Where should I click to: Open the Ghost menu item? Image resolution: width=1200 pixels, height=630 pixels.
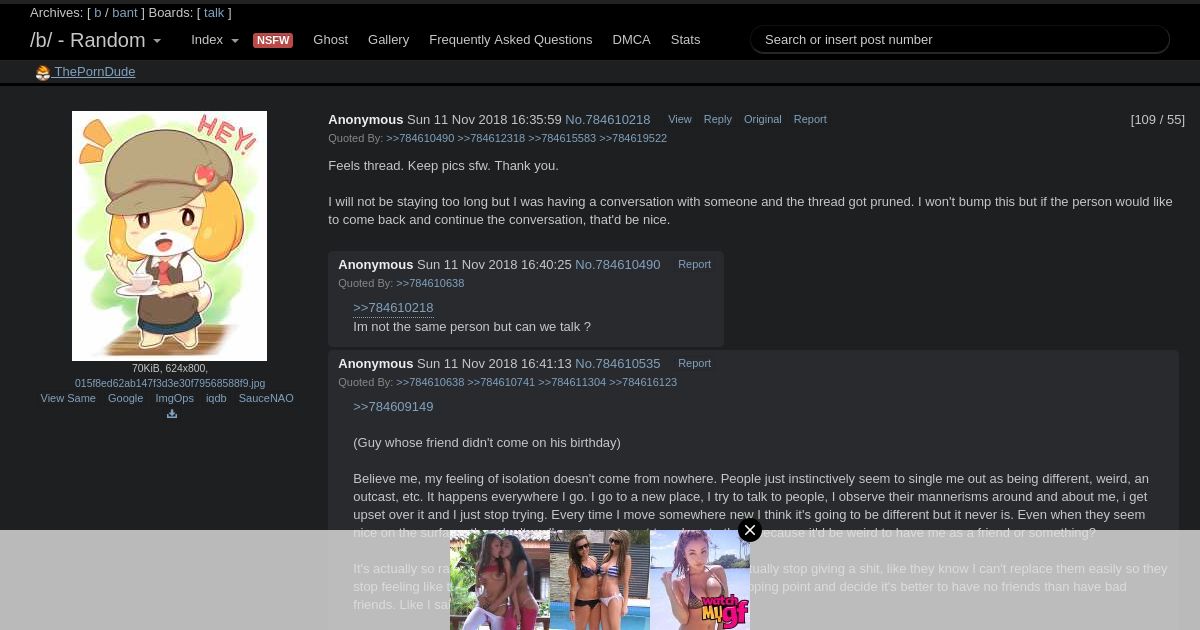click(x=330, y=40)
